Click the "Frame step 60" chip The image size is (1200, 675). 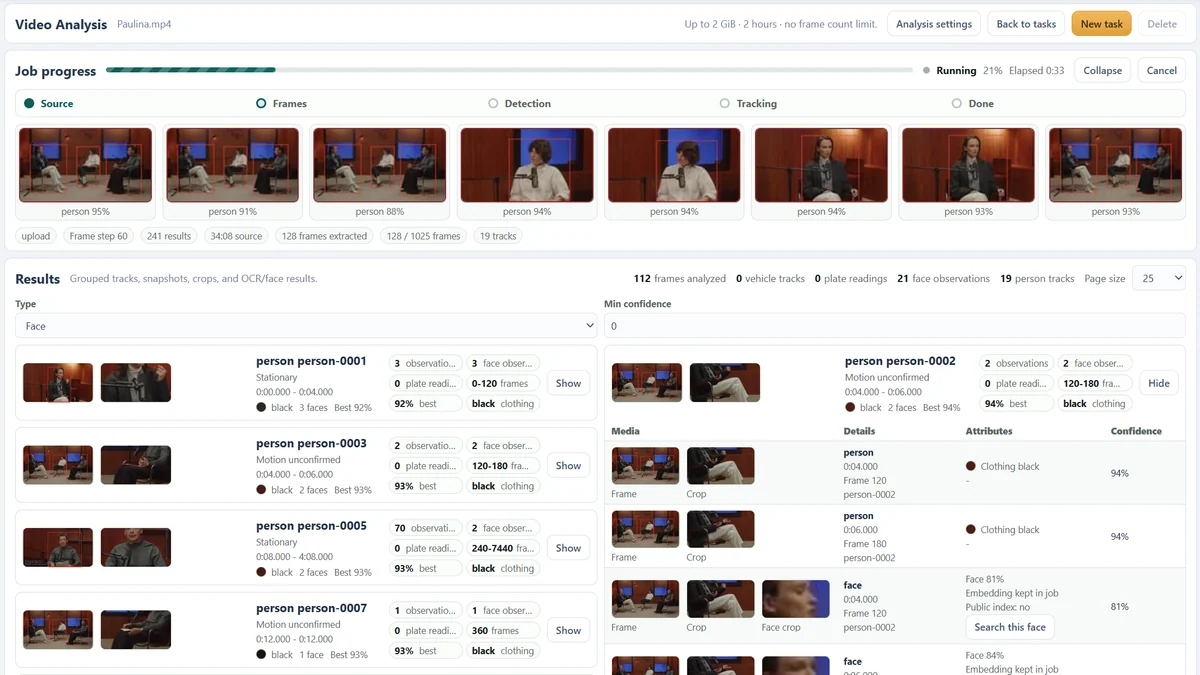pos(99,236)
